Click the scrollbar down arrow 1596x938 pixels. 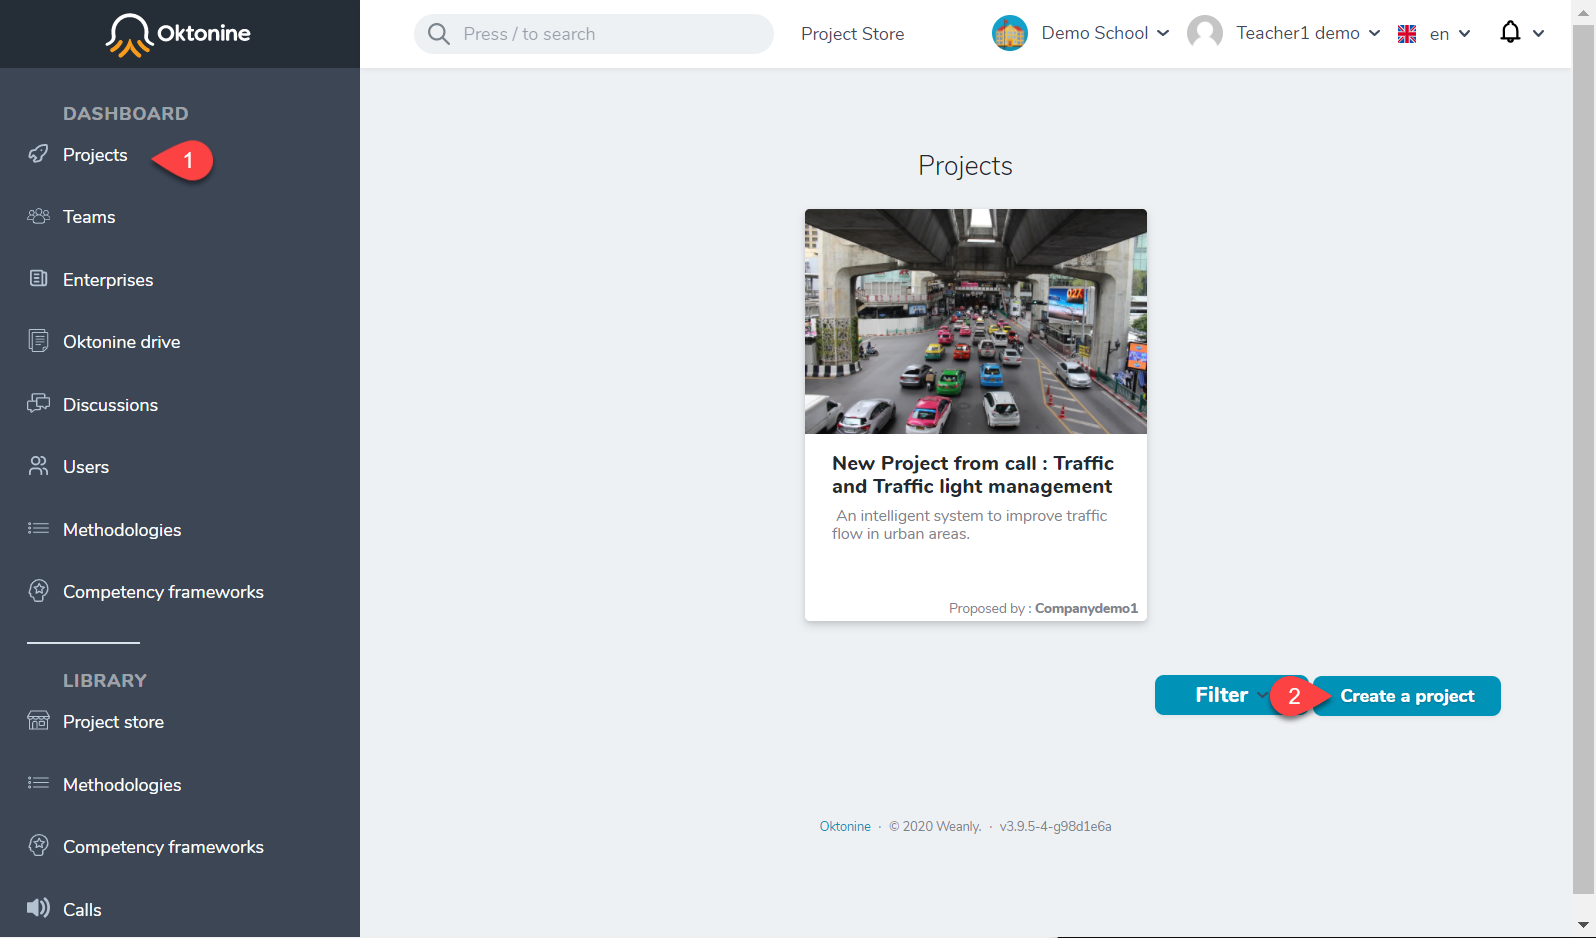[1583, 925]
